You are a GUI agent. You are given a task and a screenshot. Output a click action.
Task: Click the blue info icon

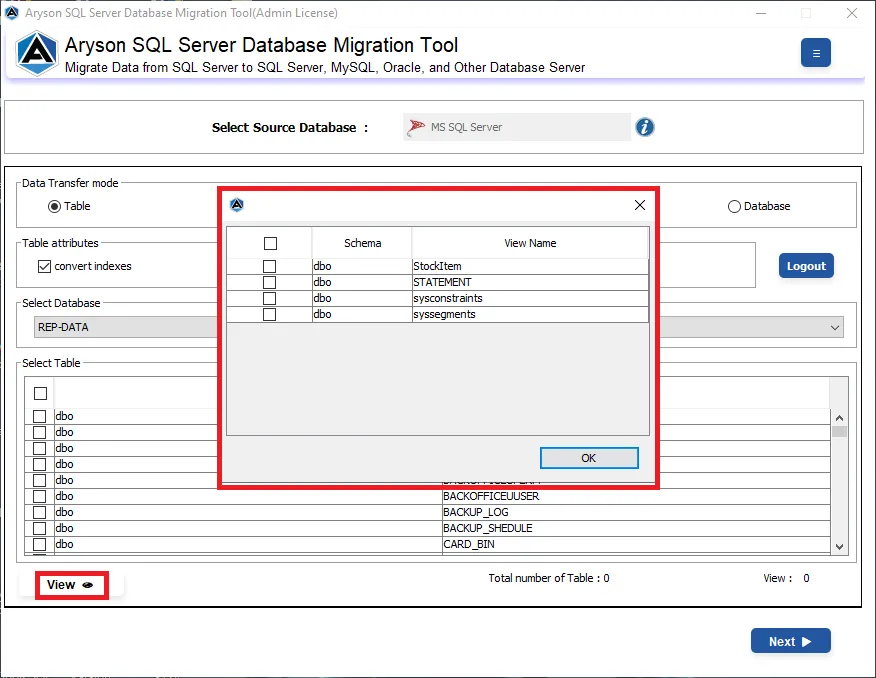pyautogui.click(x=644, y=127)
